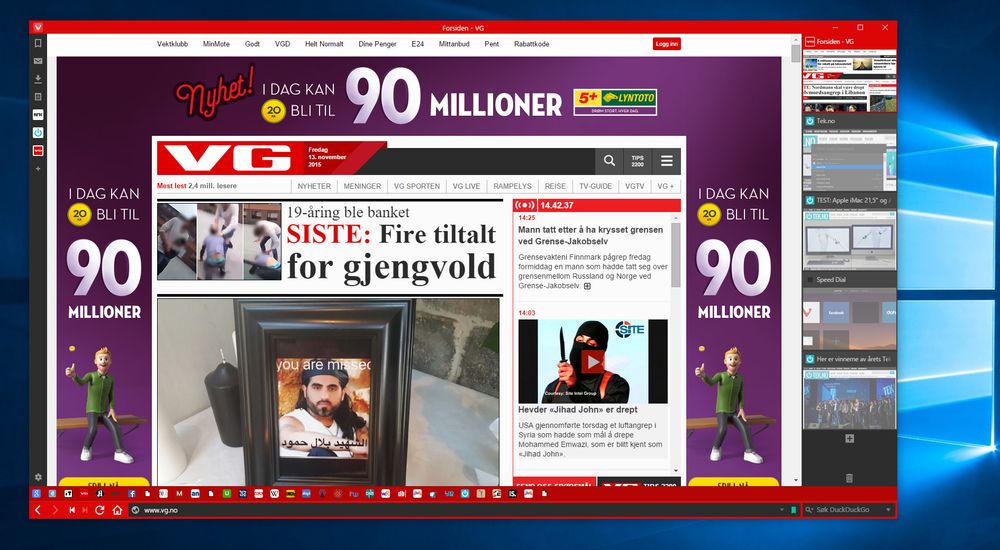Click the Wikipedia bookmark in the bookmarks bar
1000x550 pixels.
coord(274,494)
